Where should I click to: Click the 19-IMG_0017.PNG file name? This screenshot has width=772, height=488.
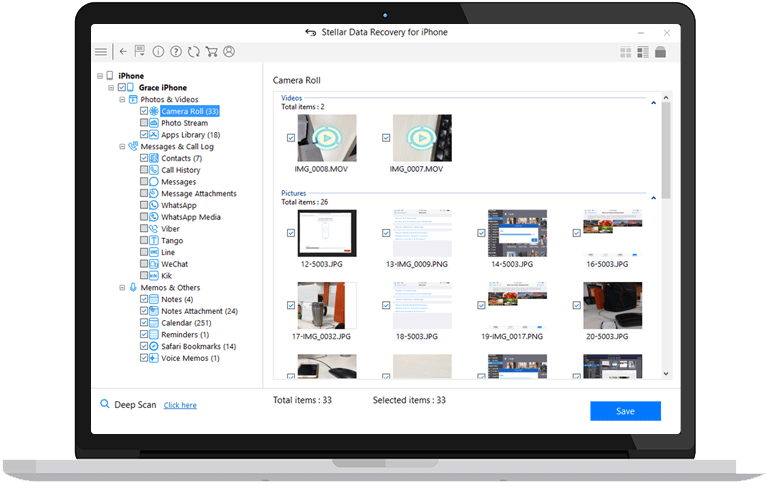512,337
